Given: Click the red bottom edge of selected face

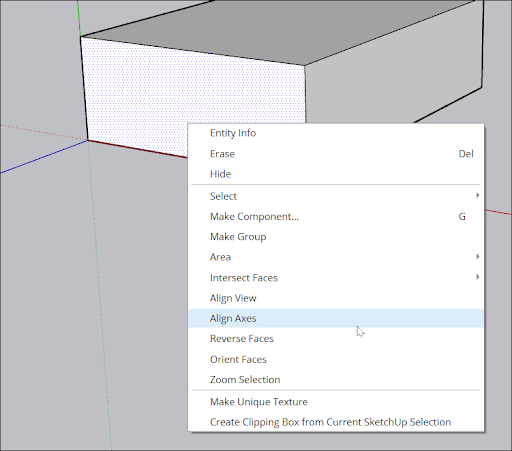Looking at the screenshot, I should (137, 149).
